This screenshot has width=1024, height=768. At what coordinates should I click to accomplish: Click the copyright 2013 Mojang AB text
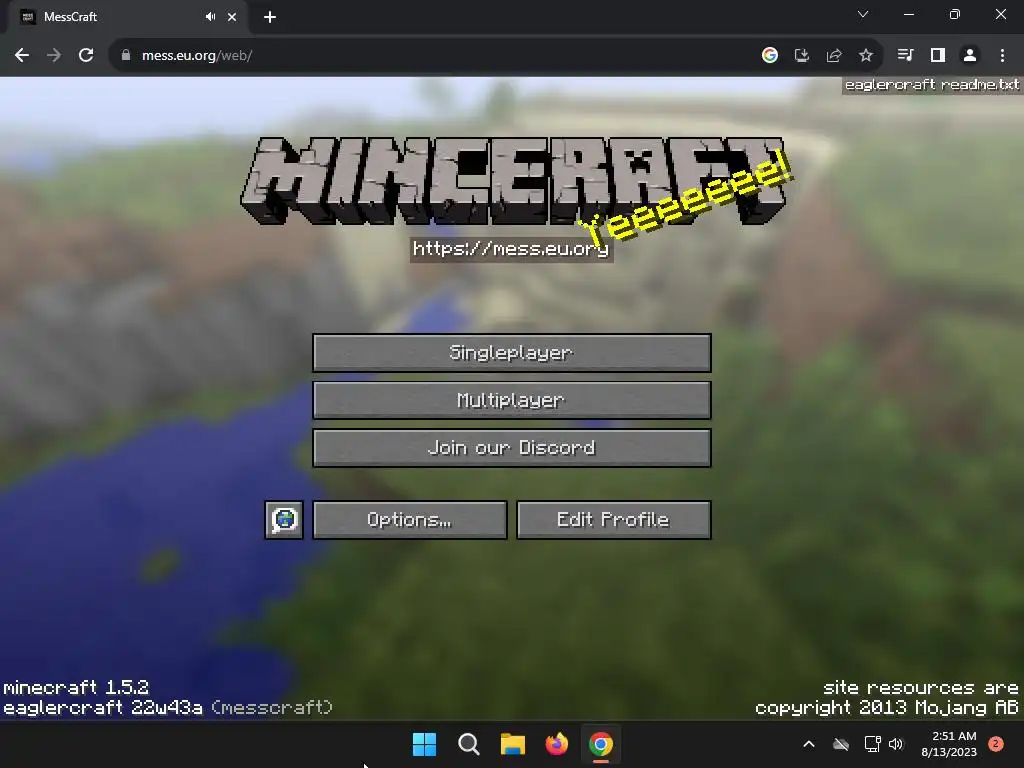tap(887, 707)
